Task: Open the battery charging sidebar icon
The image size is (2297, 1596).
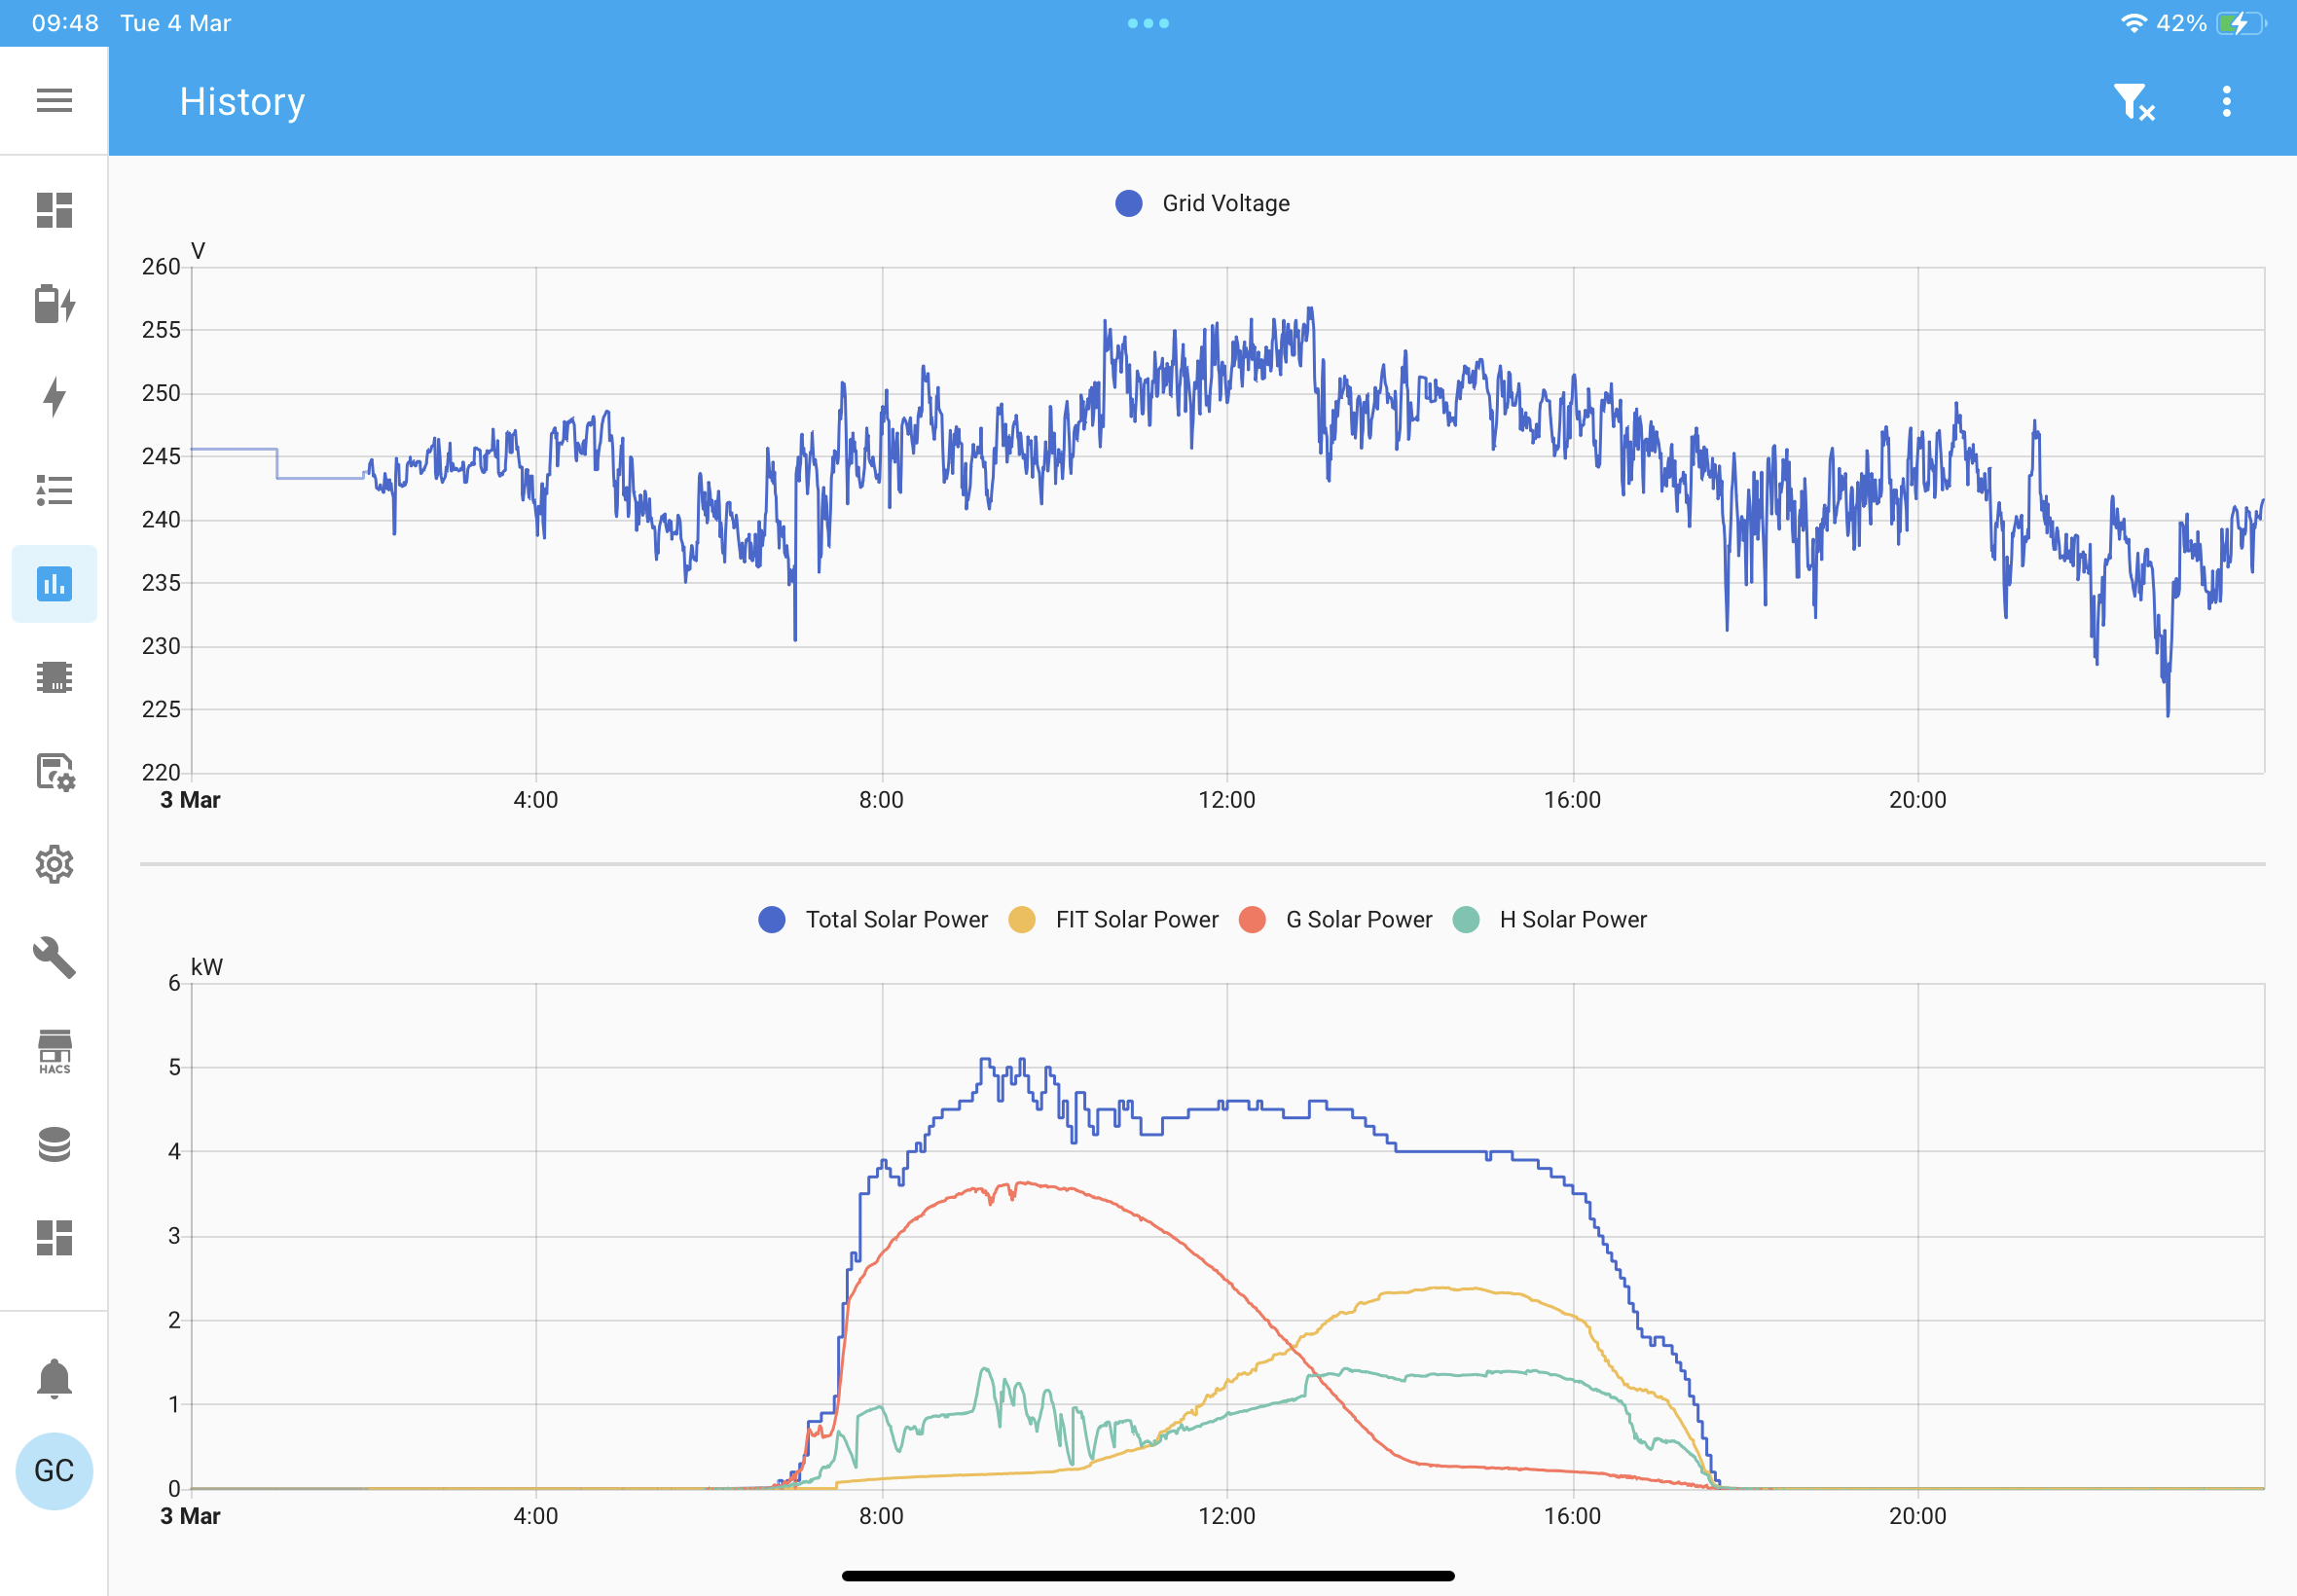Action: [x=54, y=304]
